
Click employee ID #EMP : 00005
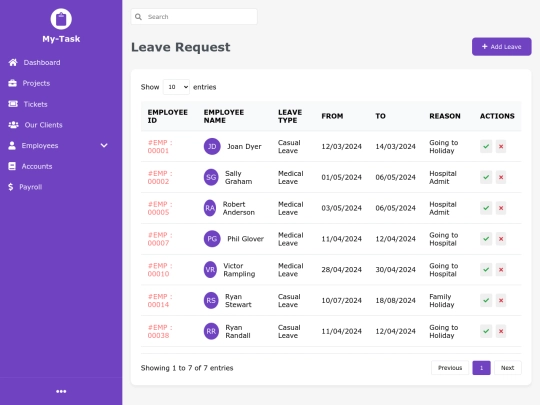coord(160,208)
